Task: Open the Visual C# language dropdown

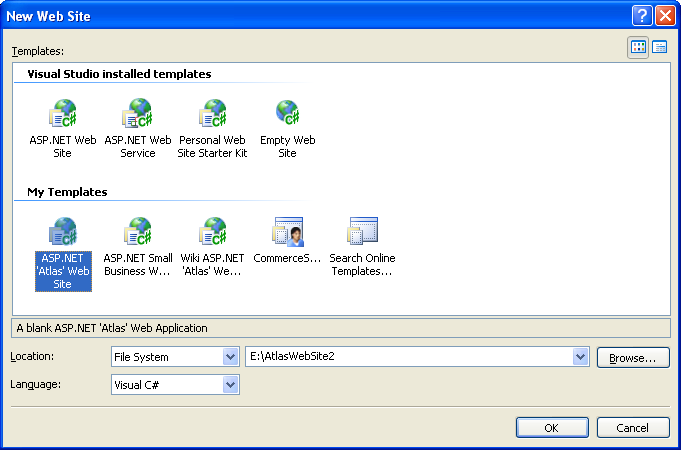Action: pos(230,385)
